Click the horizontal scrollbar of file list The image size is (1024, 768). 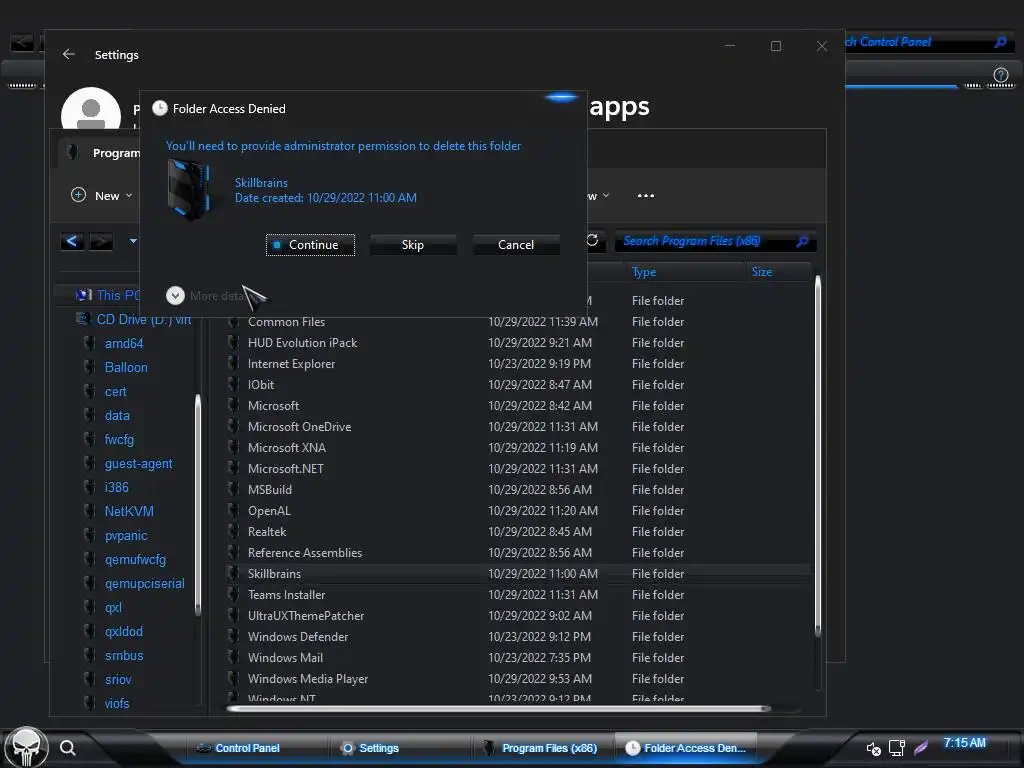tap(499, 709)
